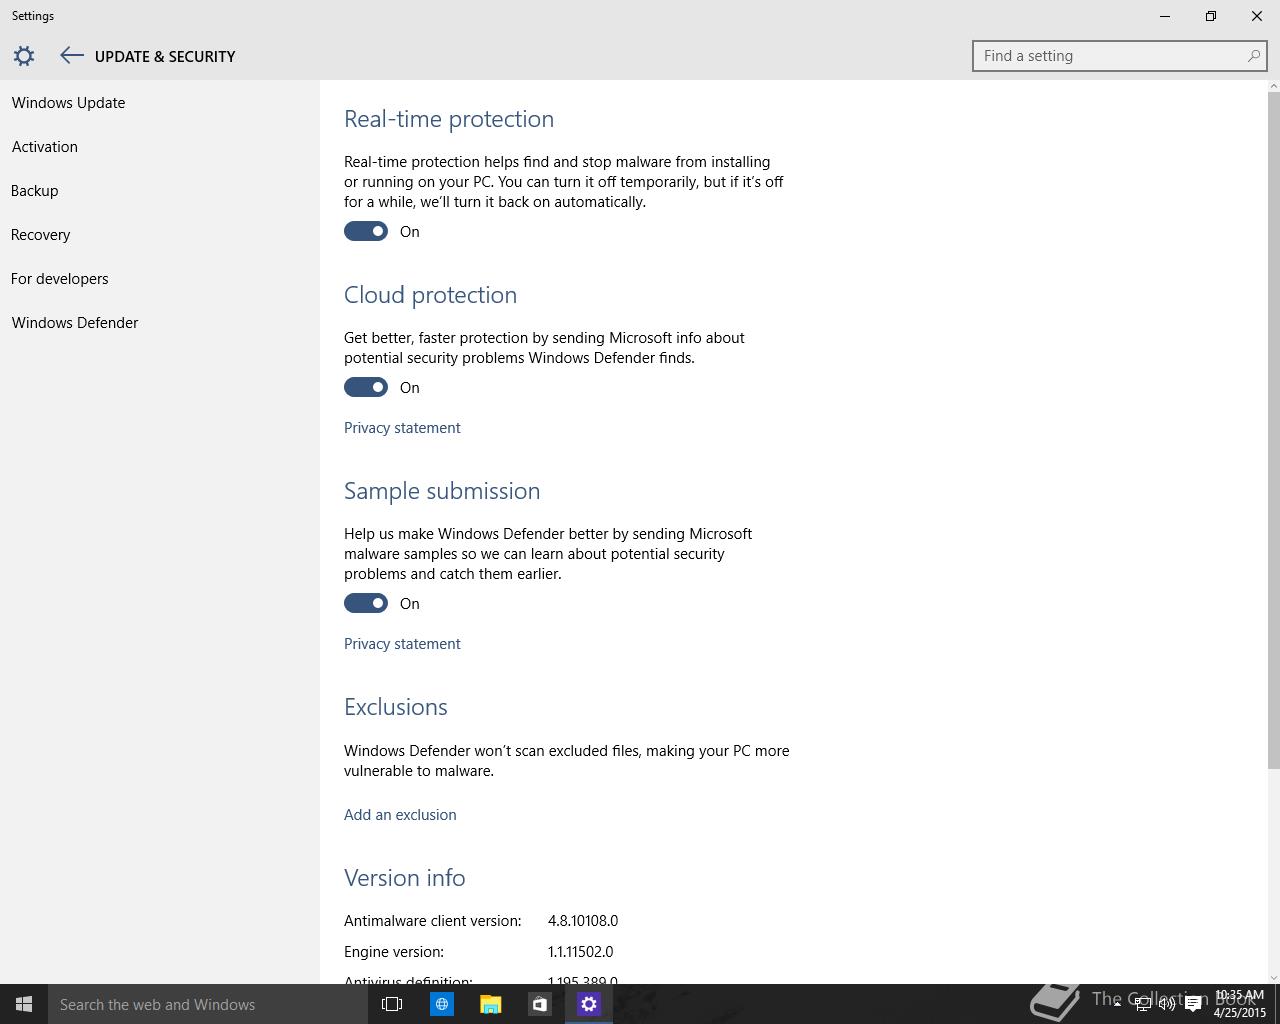The width and height of the screenshot is (1280, 1024).
Task: Click antimalware client version value 4.8.10108.0
Action: pyautogui.click(x=583, y=920)
